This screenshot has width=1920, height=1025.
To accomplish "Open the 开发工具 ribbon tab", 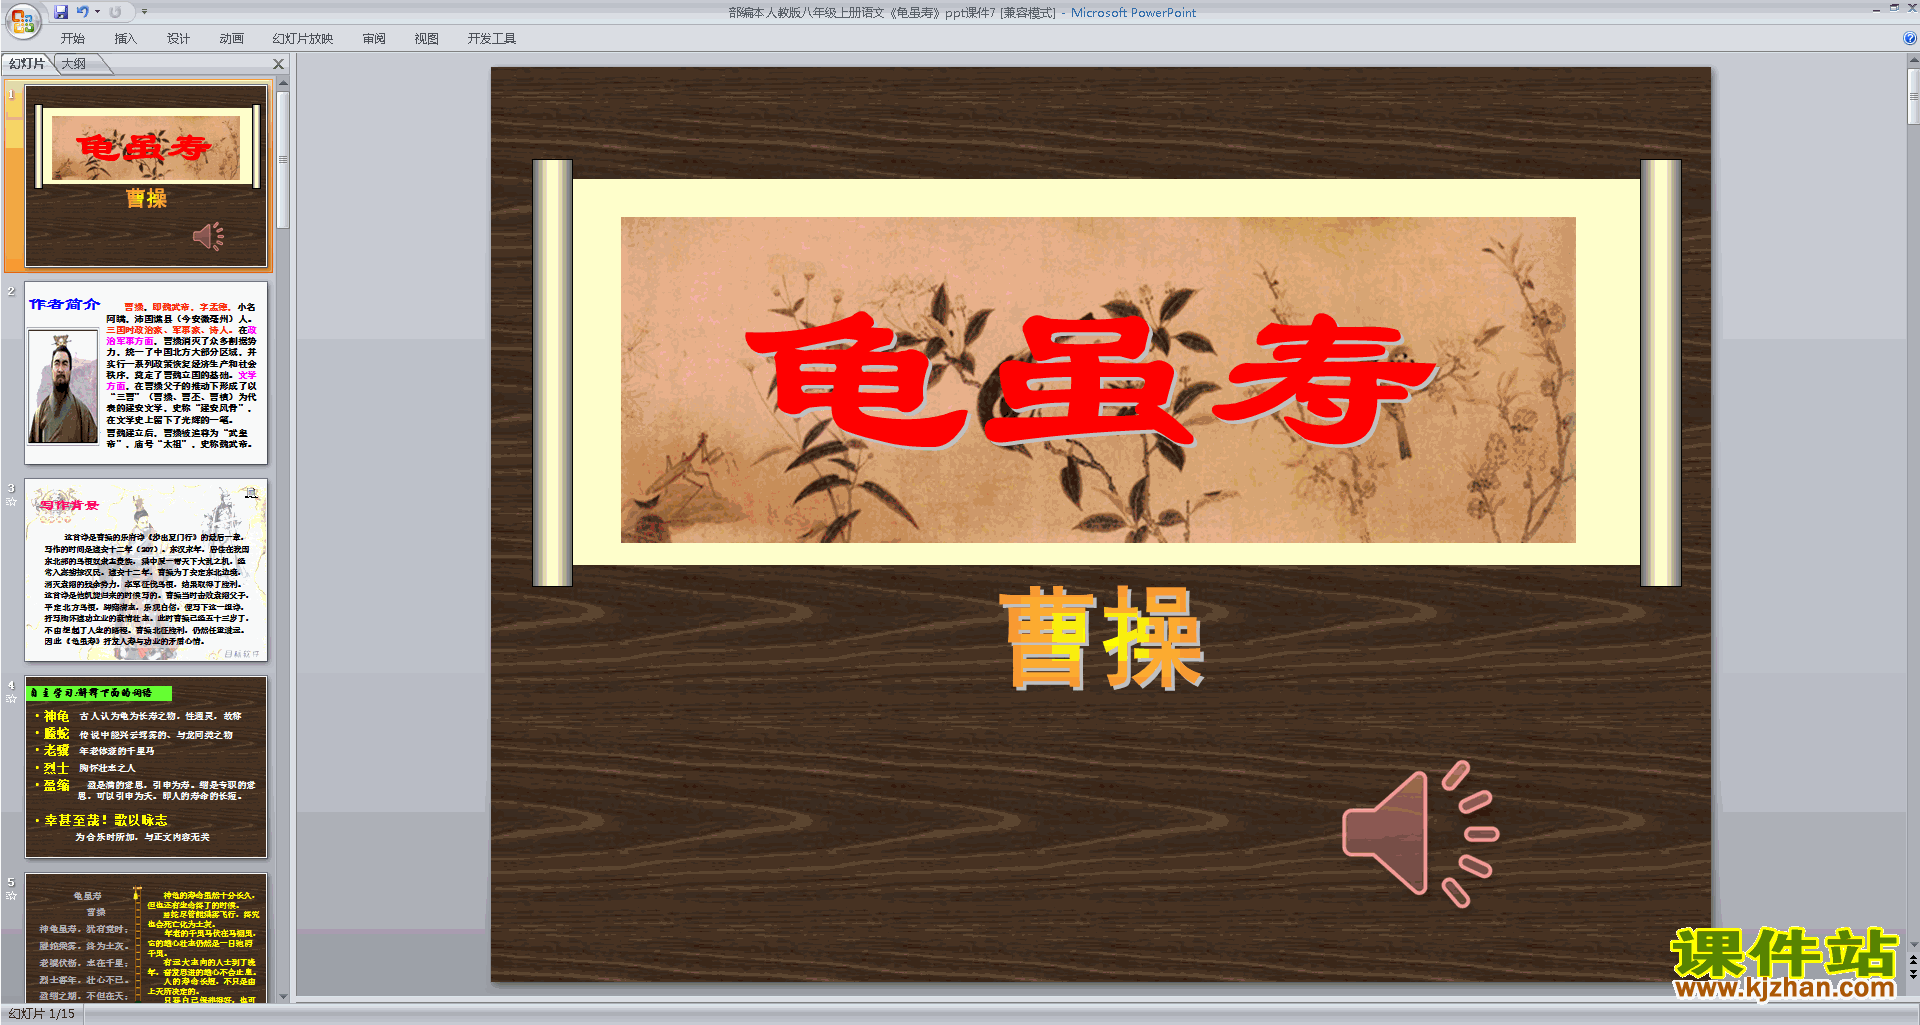I will click(x=492, y=39).
